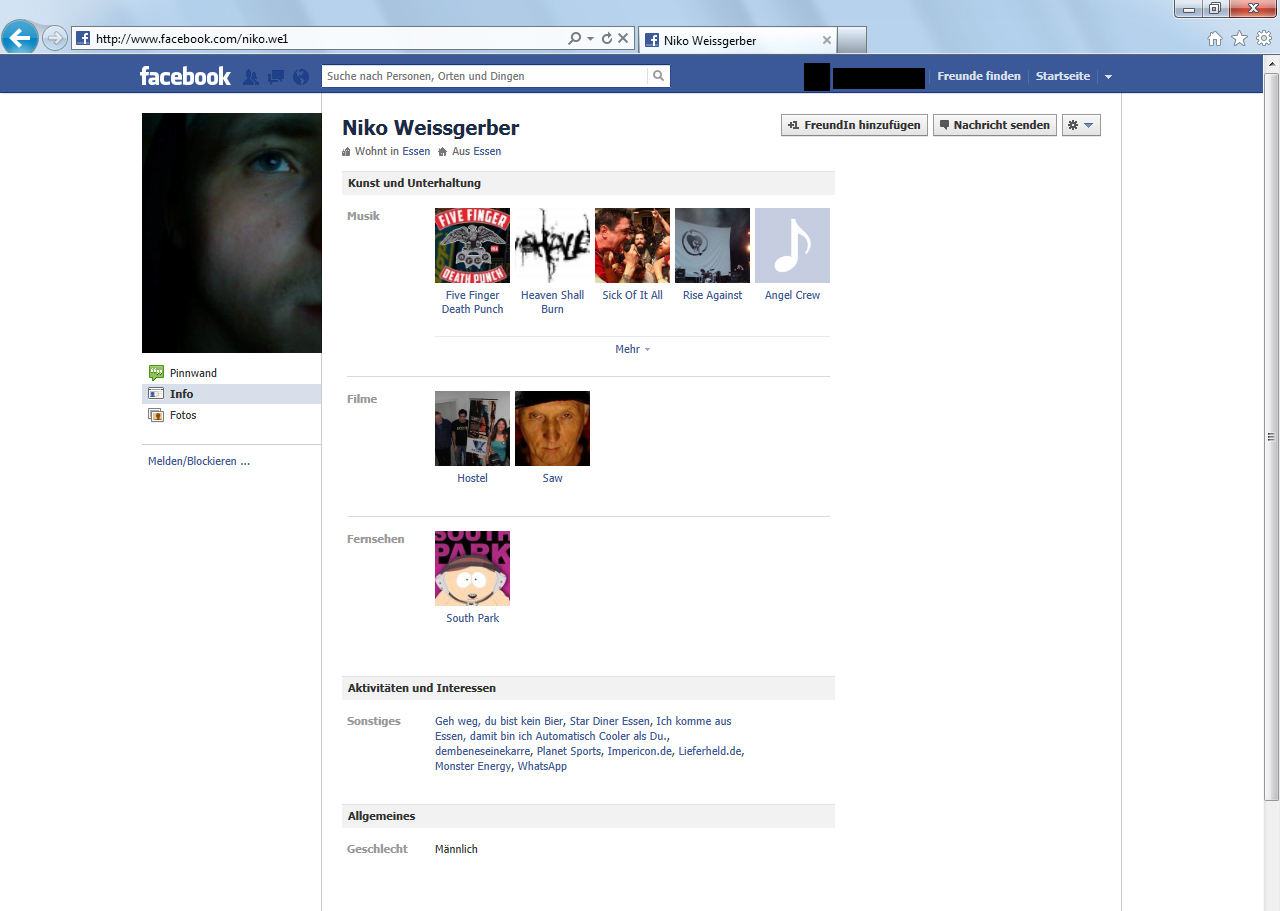
Task: Open friend requests icon in header
Action: [251, 77]
